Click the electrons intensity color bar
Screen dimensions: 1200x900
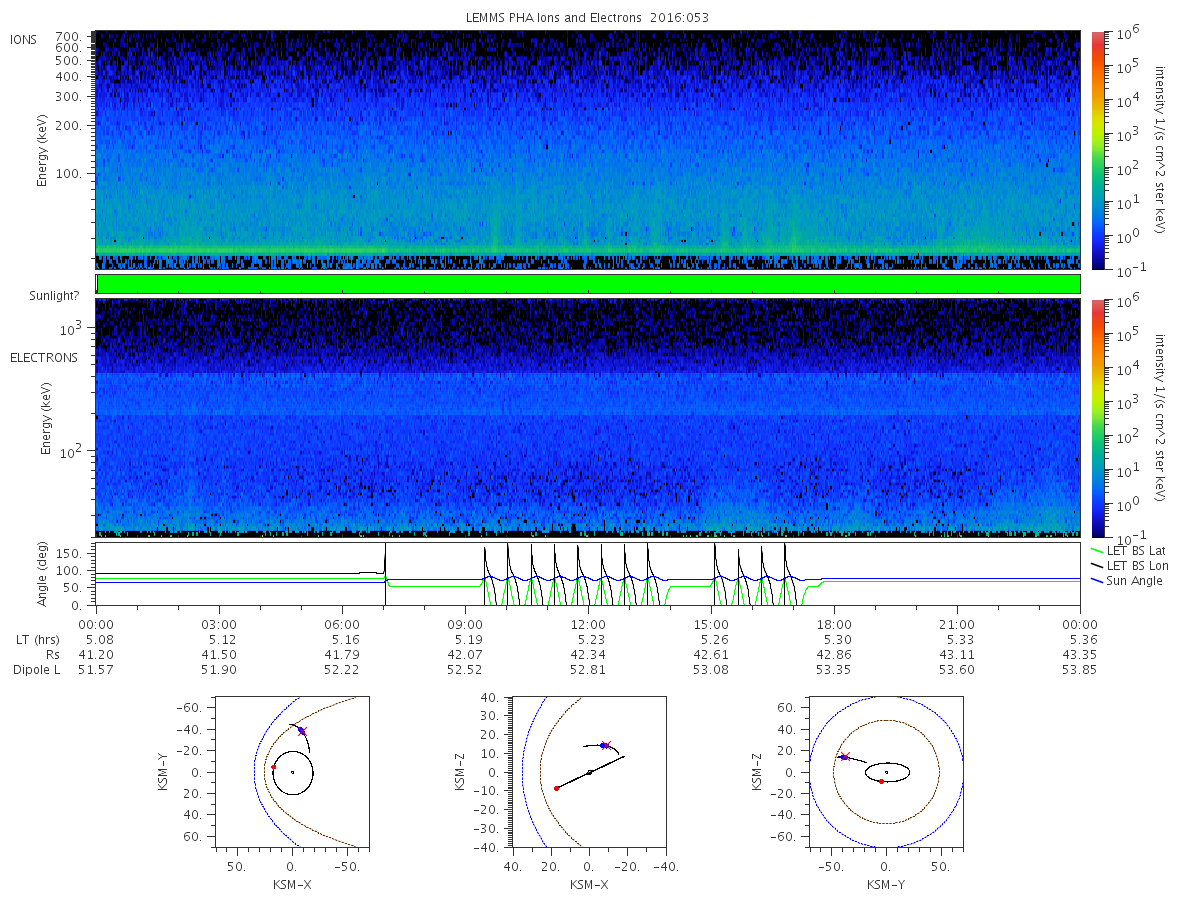tap(1097, 417)
